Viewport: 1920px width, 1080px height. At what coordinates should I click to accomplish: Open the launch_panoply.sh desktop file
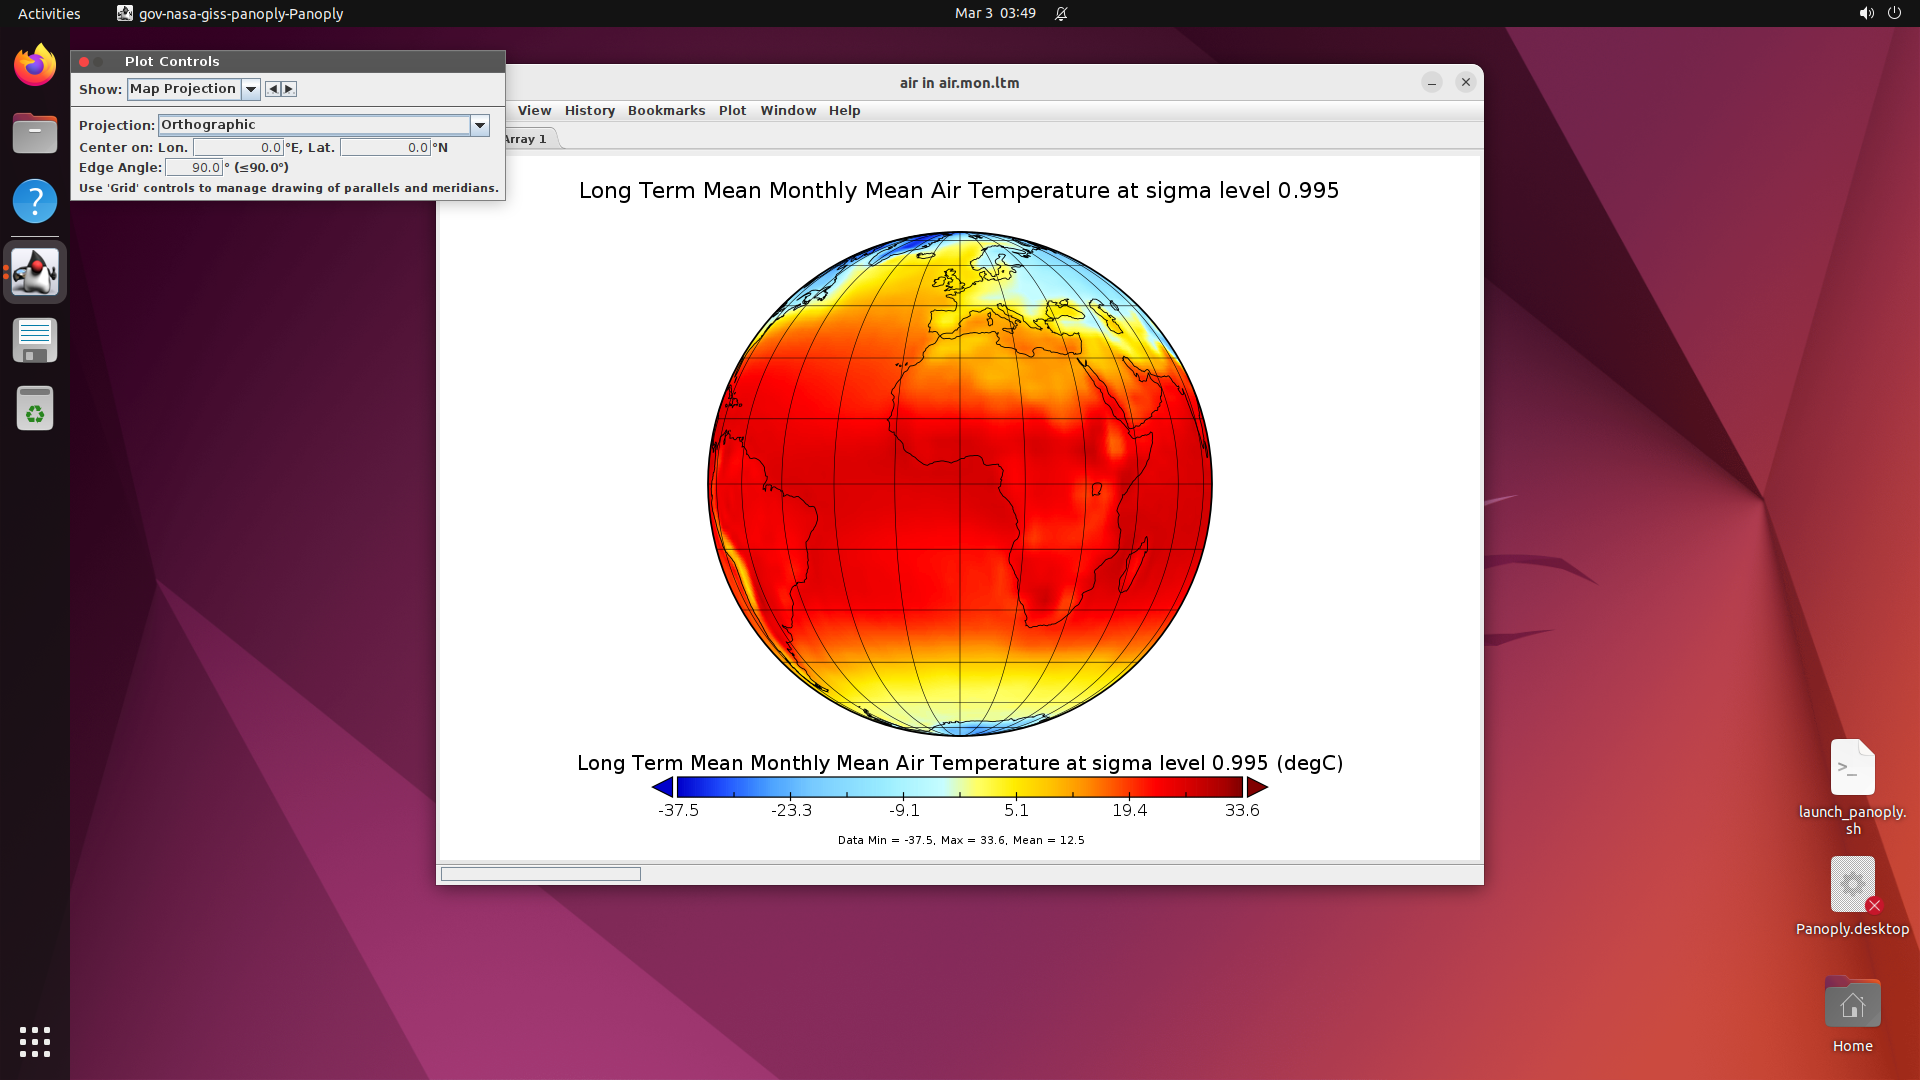coord(1852,768)
